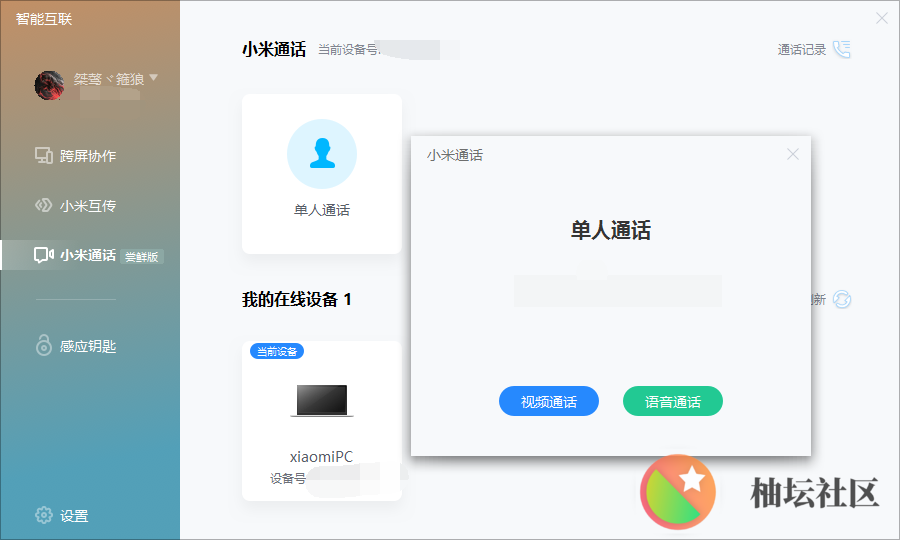Open 设置 via the gear icon
900x540 pixels.
point(44,516)
